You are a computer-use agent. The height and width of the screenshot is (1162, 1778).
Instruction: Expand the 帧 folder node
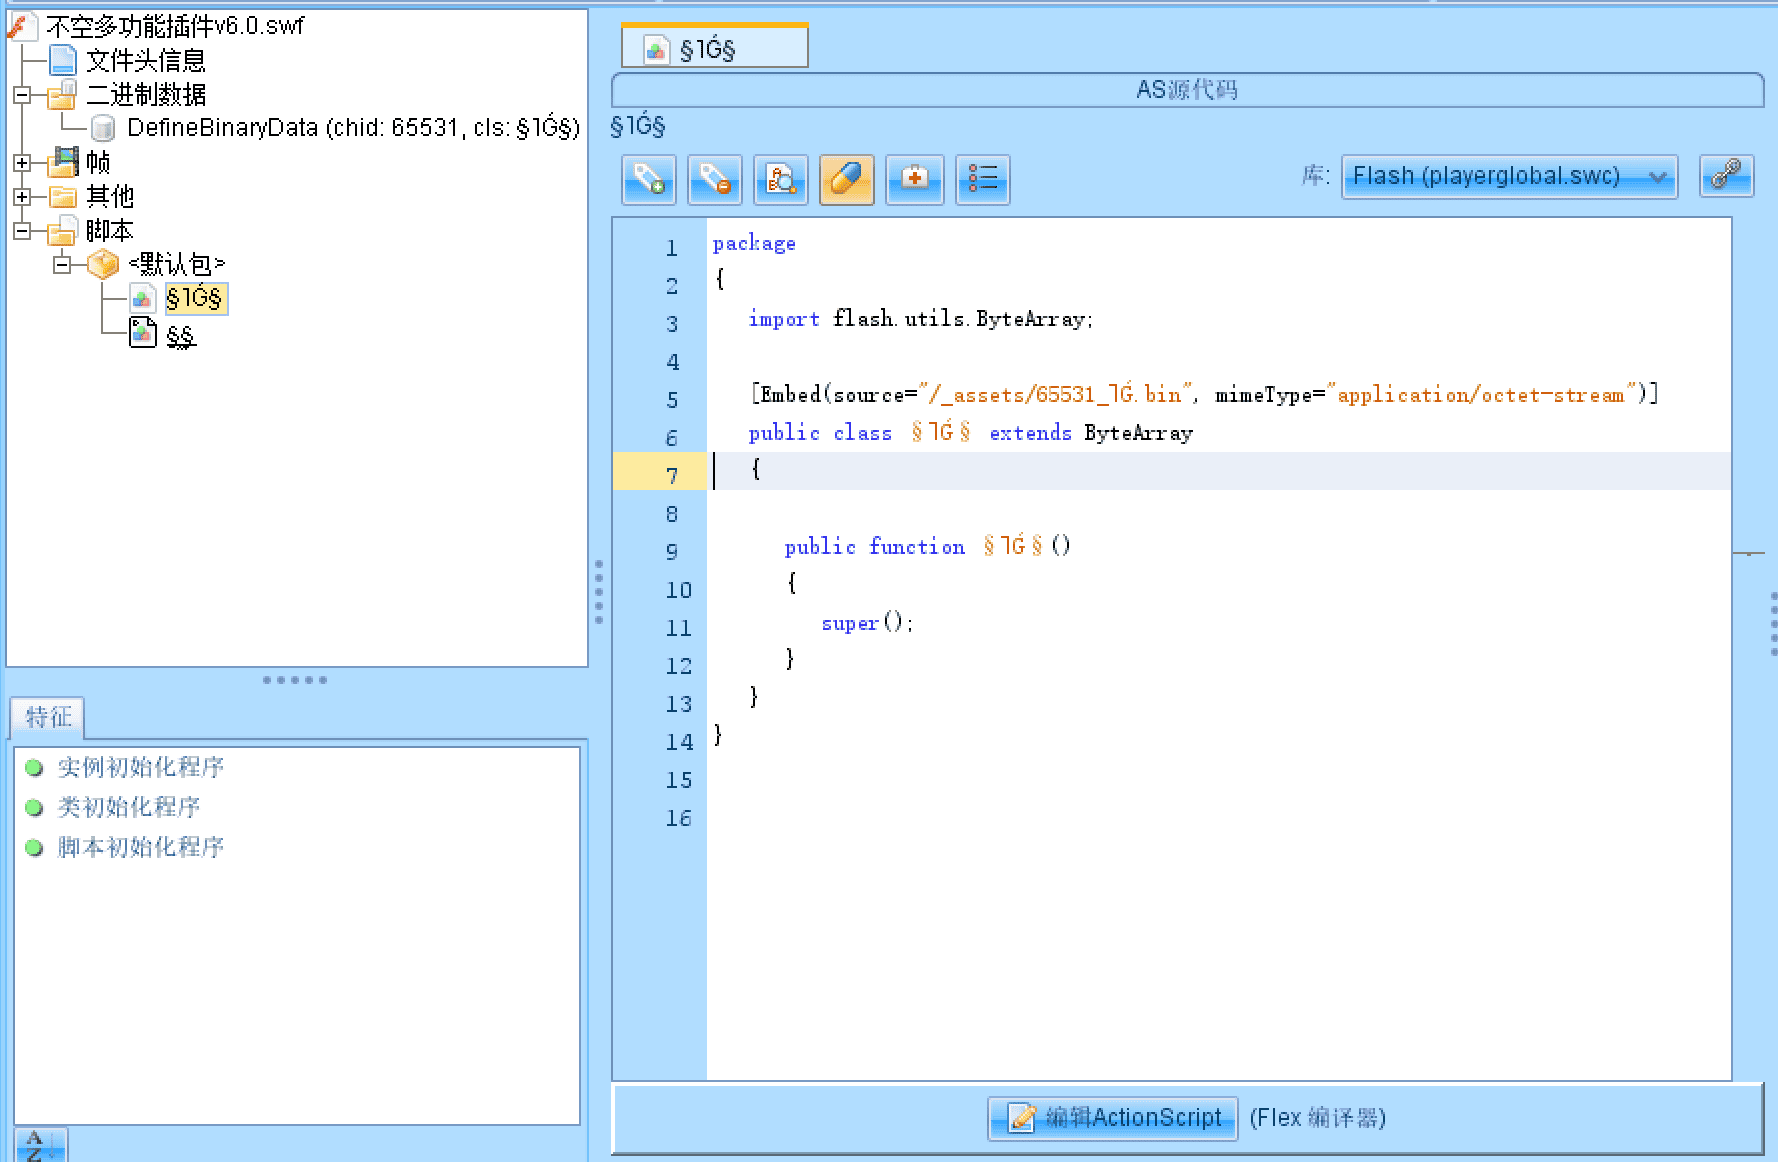pyautogui.click(x=22, y=163)
